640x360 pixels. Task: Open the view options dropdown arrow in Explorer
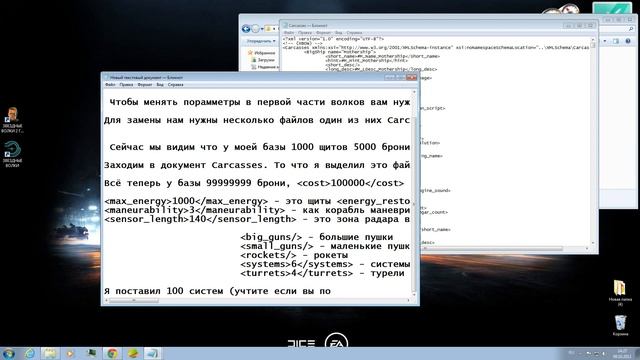(x=605, y=41)
